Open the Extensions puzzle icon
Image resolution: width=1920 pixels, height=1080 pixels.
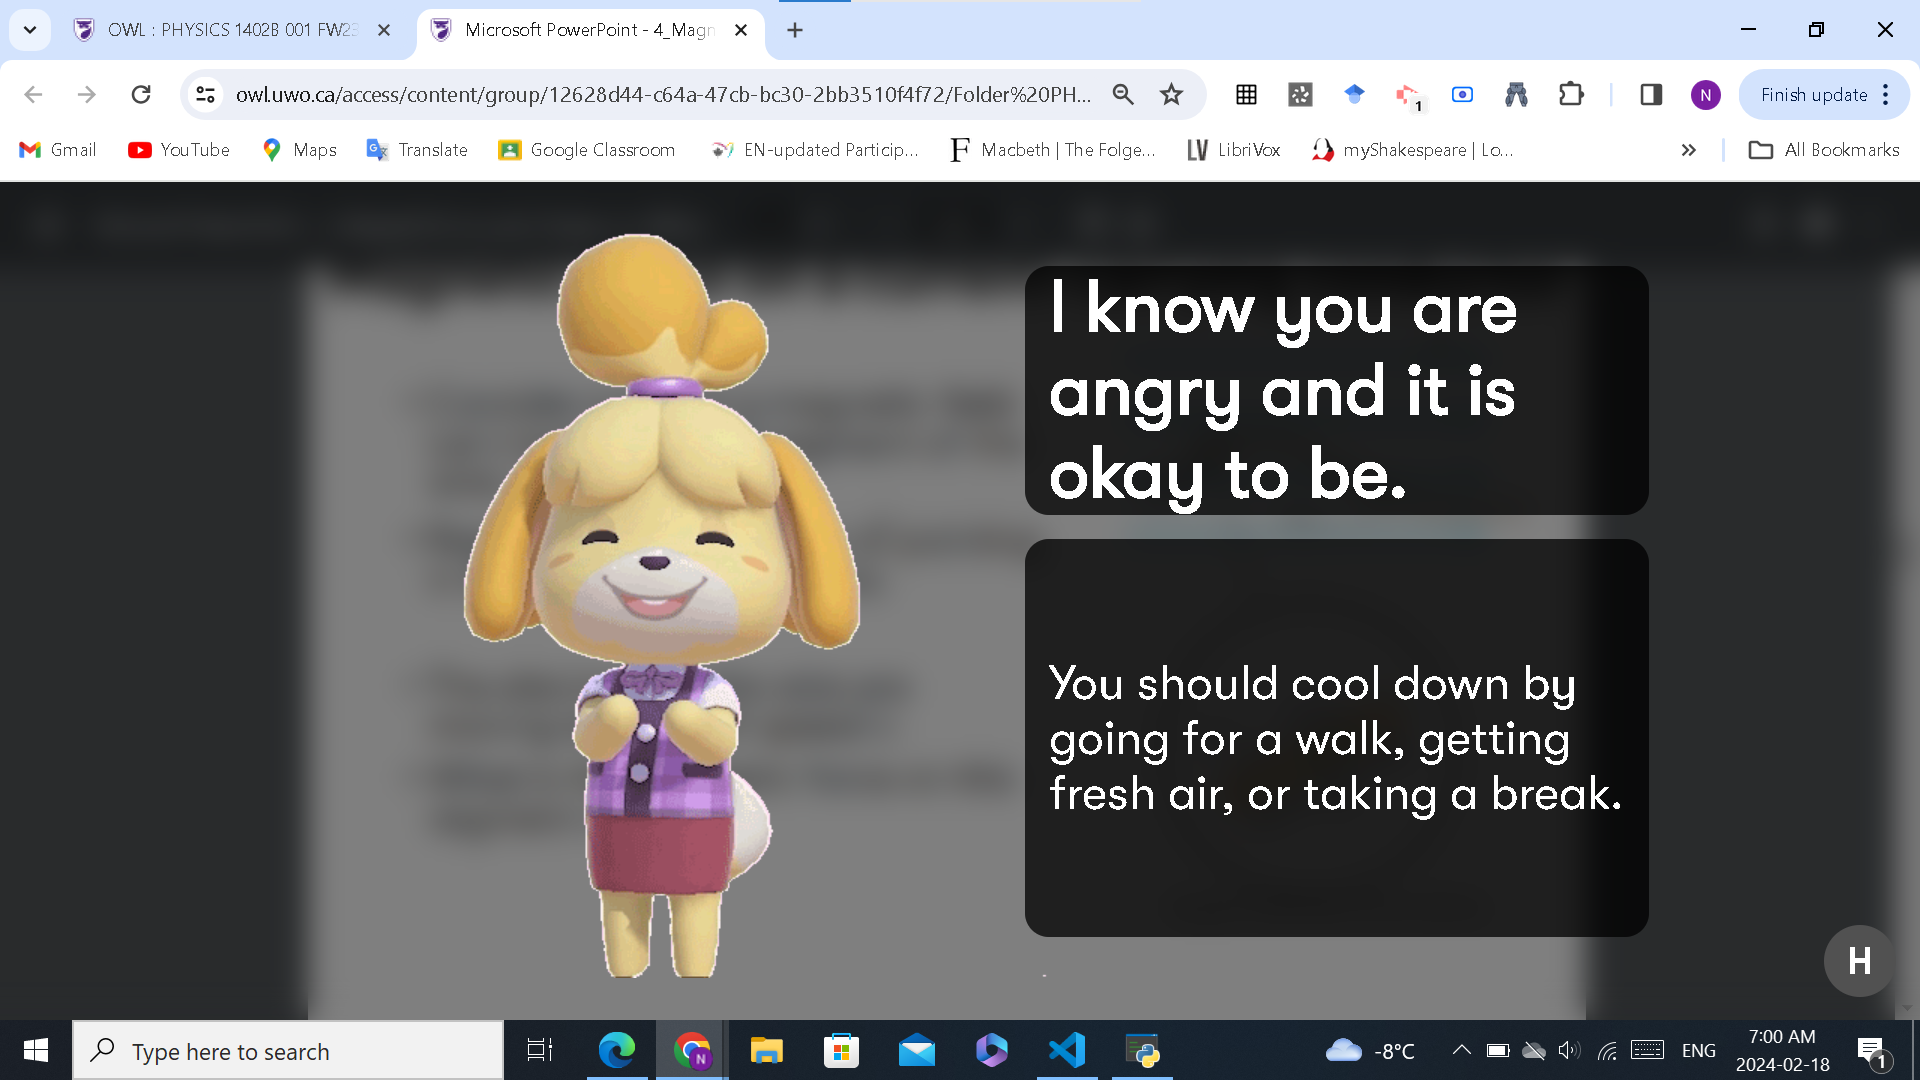pyautogui.click(x=1571, y=94)
